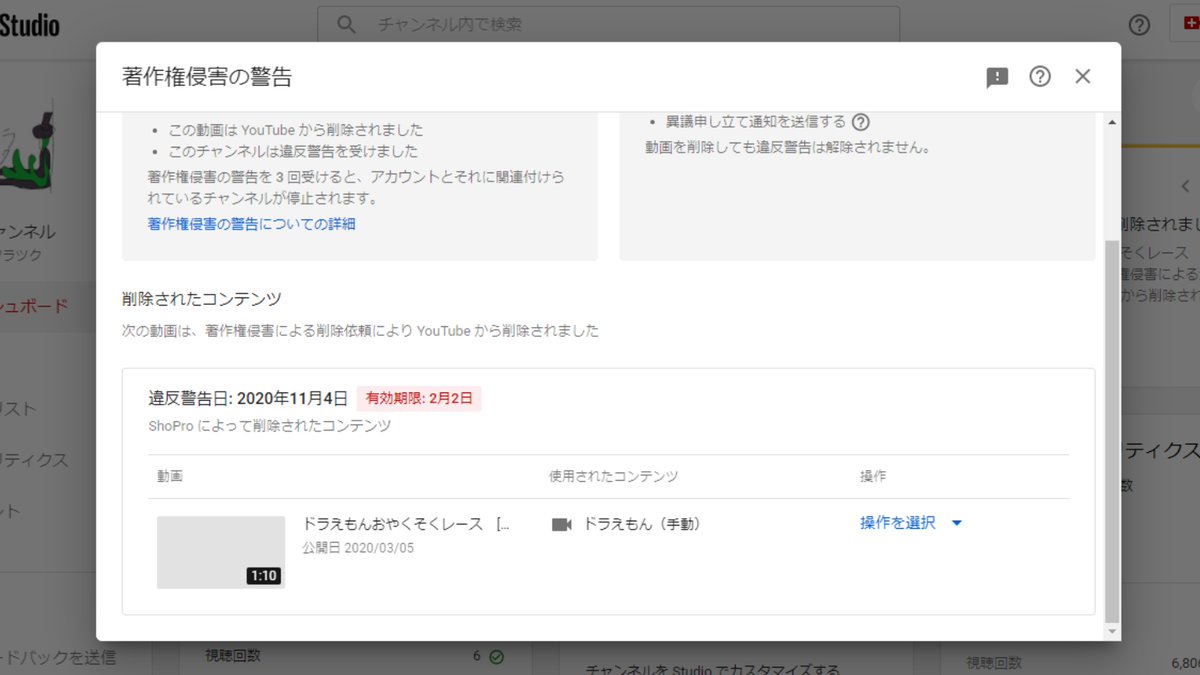Close the 著作権侵害の警告 dialog
Viewport: 1200px width, 675px height.
1082,76
